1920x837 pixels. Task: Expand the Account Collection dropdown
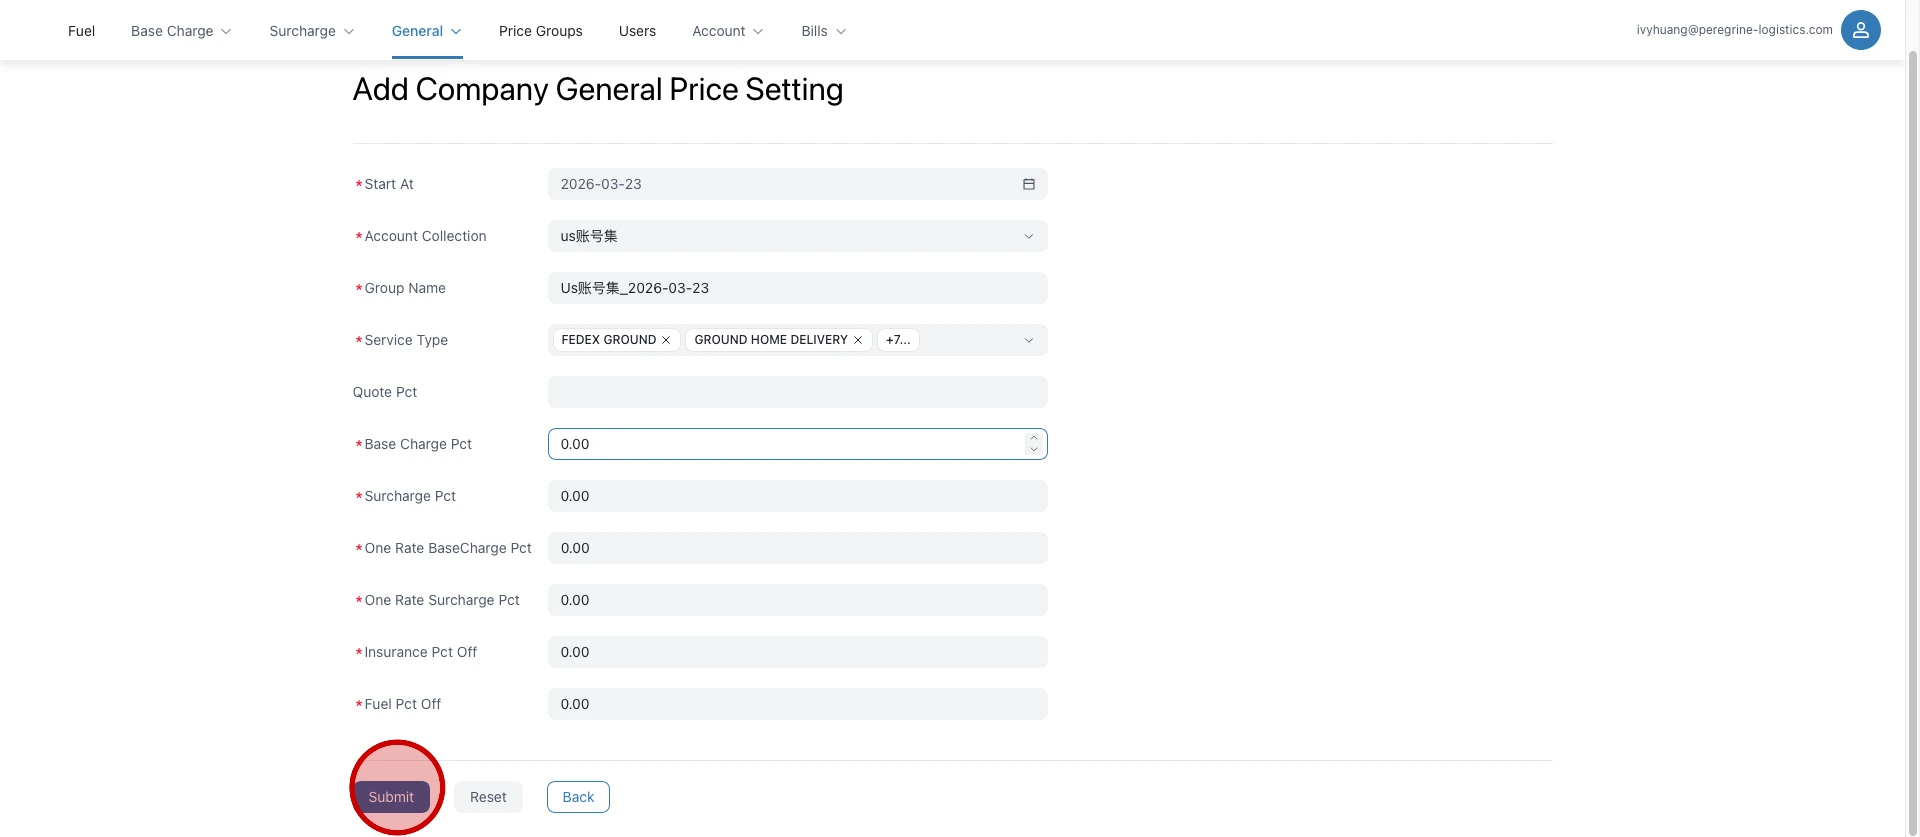pyautogui.click(x=1028, y=236)
